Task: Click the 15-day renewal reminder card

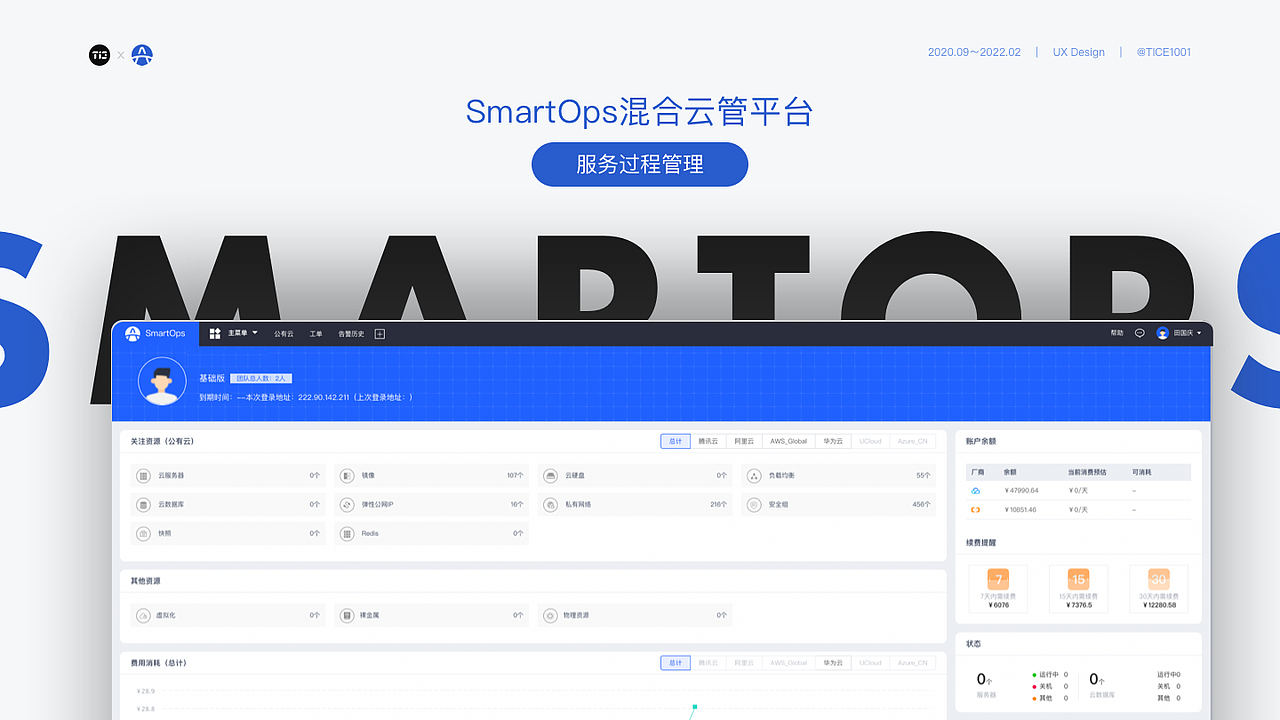Action: [x=1079, y=589]
